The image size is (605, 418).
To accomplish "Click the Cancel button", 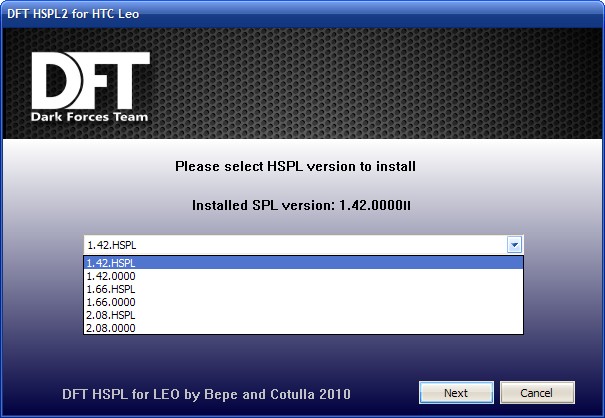I will pos(537,393).
